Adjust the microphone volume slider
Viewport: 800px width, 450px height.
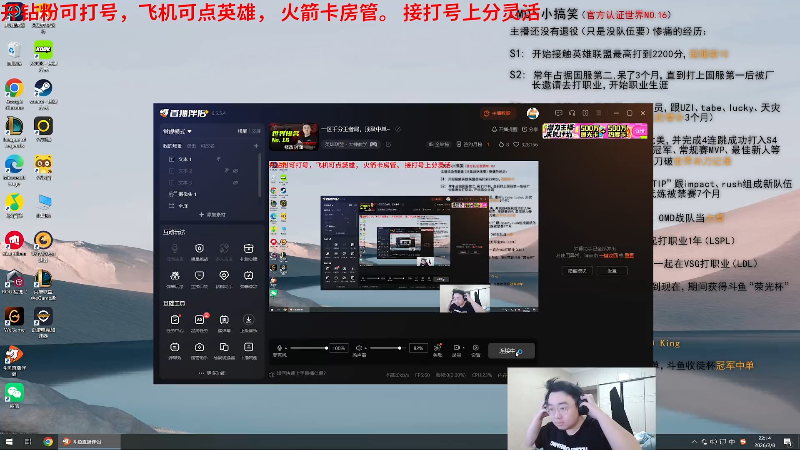(309, 348)
